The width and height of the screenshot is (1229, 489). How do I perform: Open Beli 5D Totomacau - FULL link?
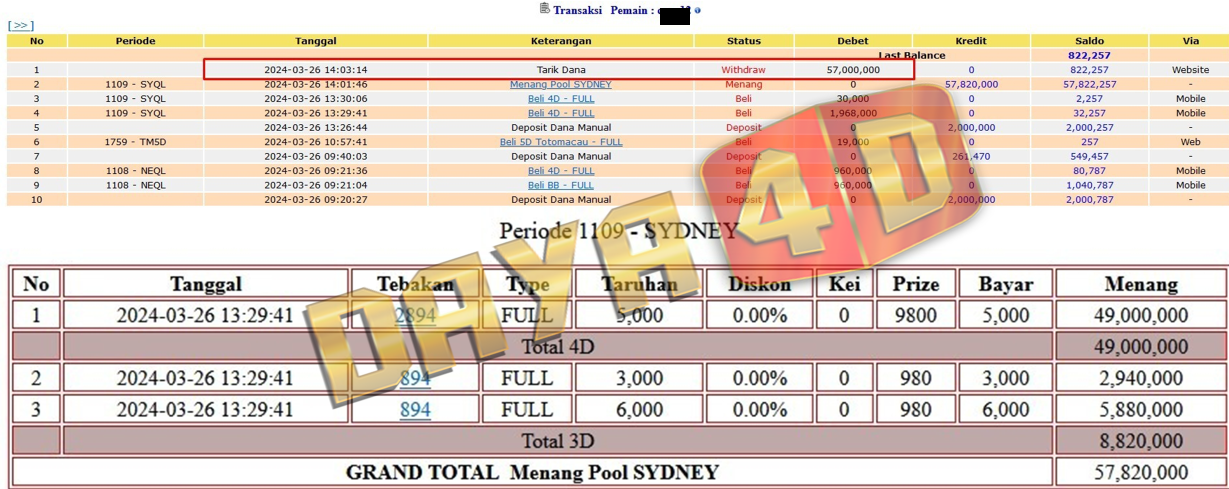click(560, 142)
